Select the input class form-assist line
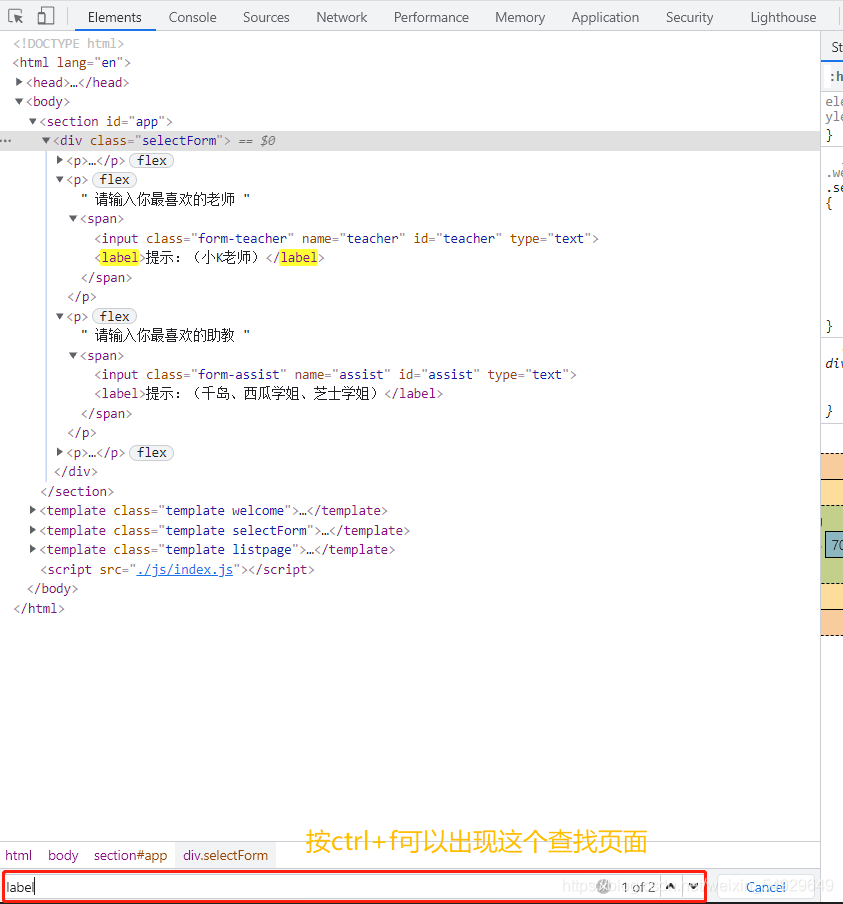Screen dimensions: 843x904 (x=336, y=374)
